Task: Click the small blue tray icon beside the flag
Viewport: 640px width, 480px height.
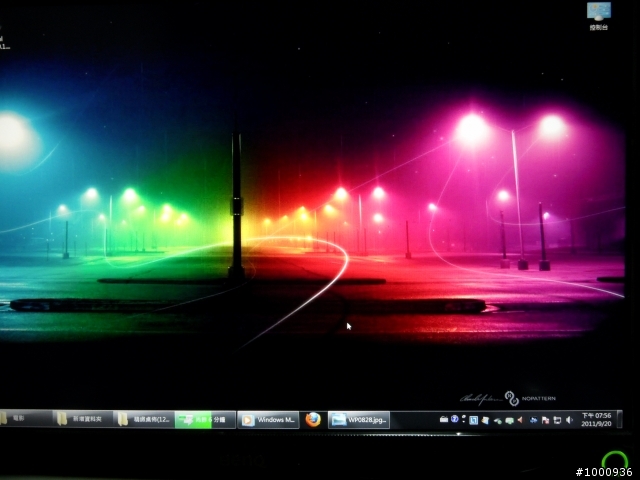Action: tap(533, 420)
